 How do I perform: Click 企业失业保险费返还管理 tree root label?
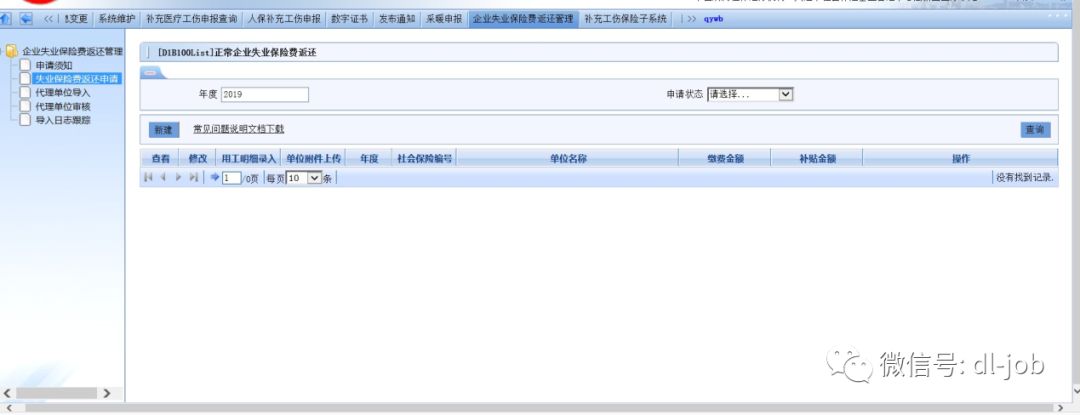72,52
